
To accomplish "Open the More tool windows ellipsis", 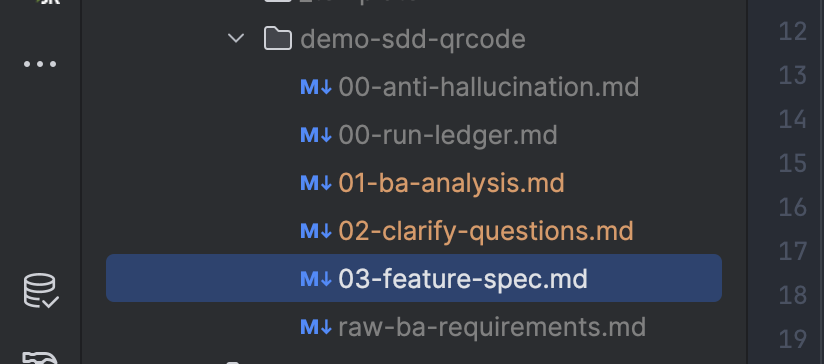I will click(40, 64).
